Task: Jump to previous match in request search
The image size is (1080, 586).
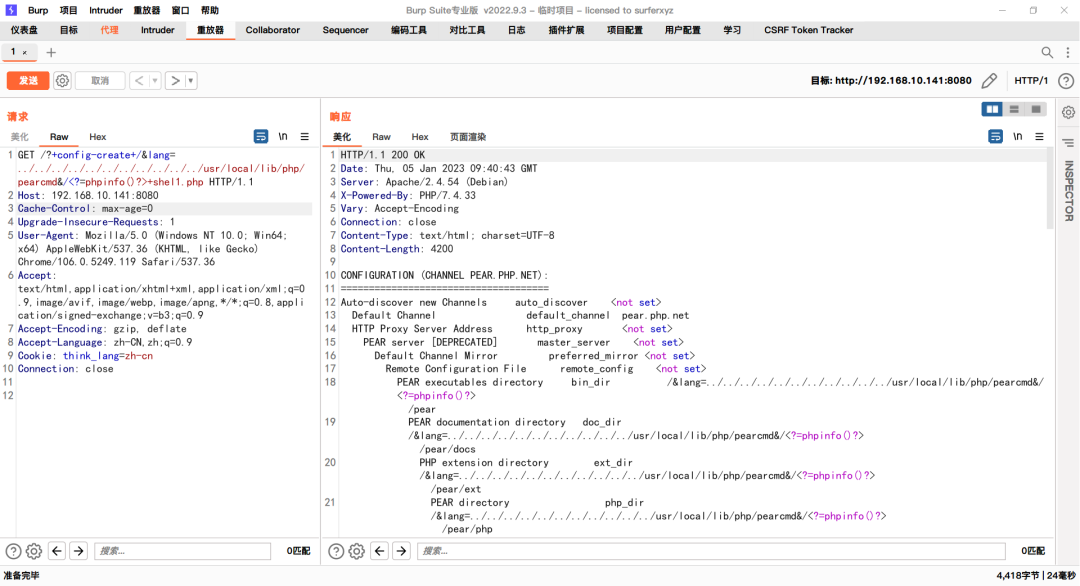Action: [56, 551]
